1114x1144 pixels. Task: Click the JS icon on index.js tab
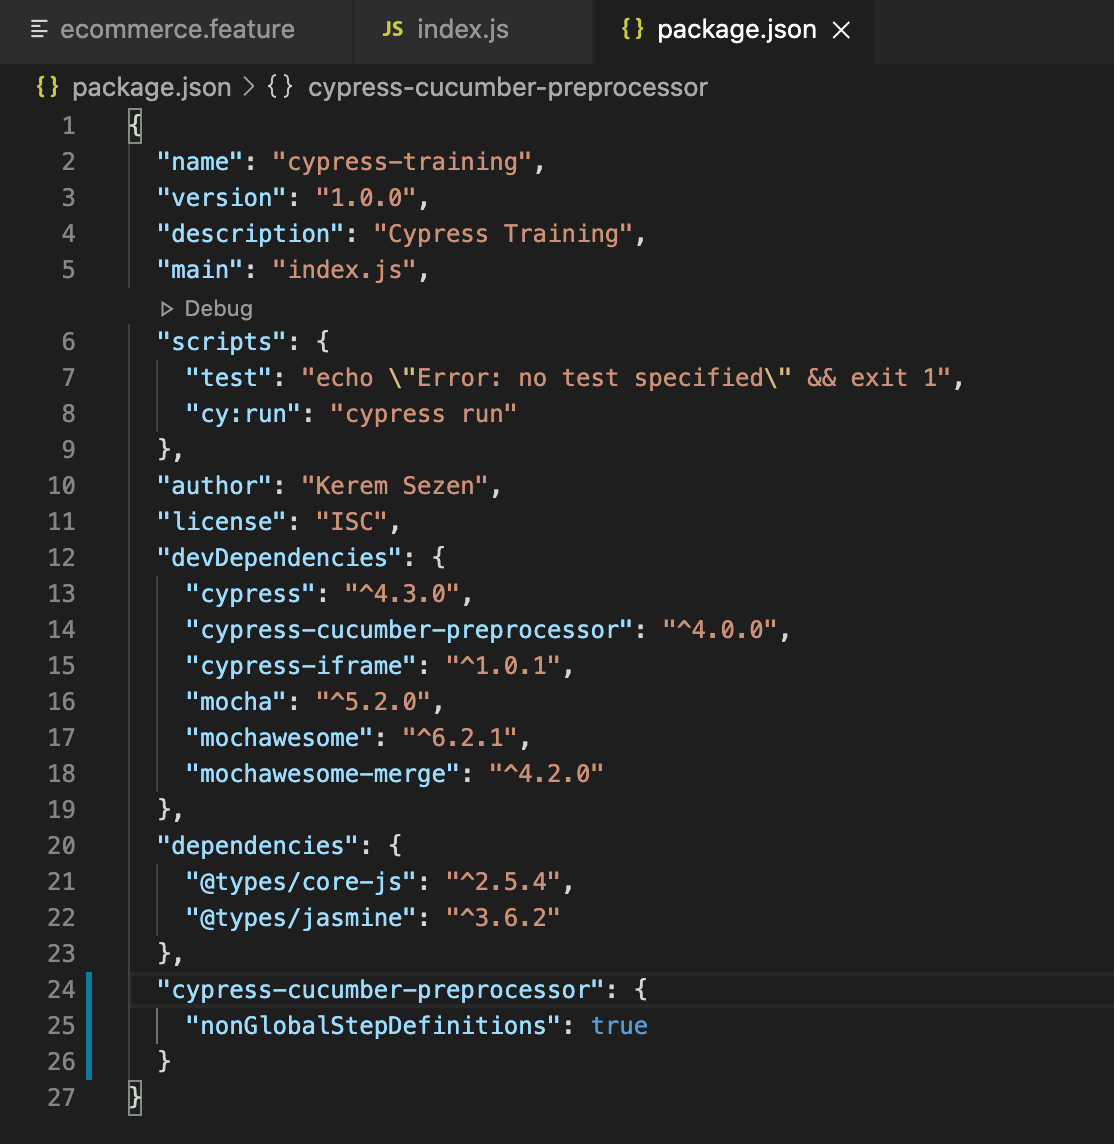click(393, 30)
